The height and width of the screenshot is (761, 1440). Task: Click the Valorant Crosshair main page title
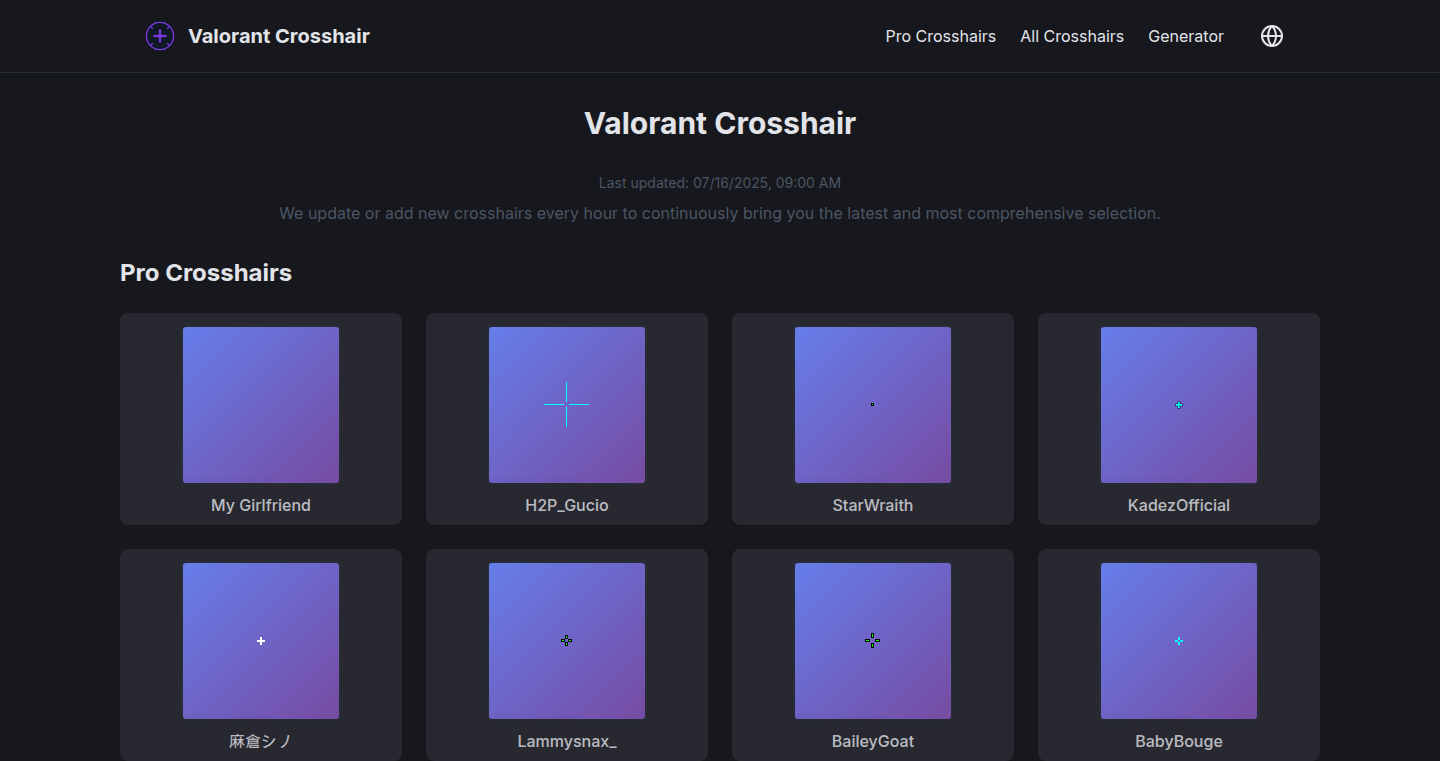click(x=720, y=123)
